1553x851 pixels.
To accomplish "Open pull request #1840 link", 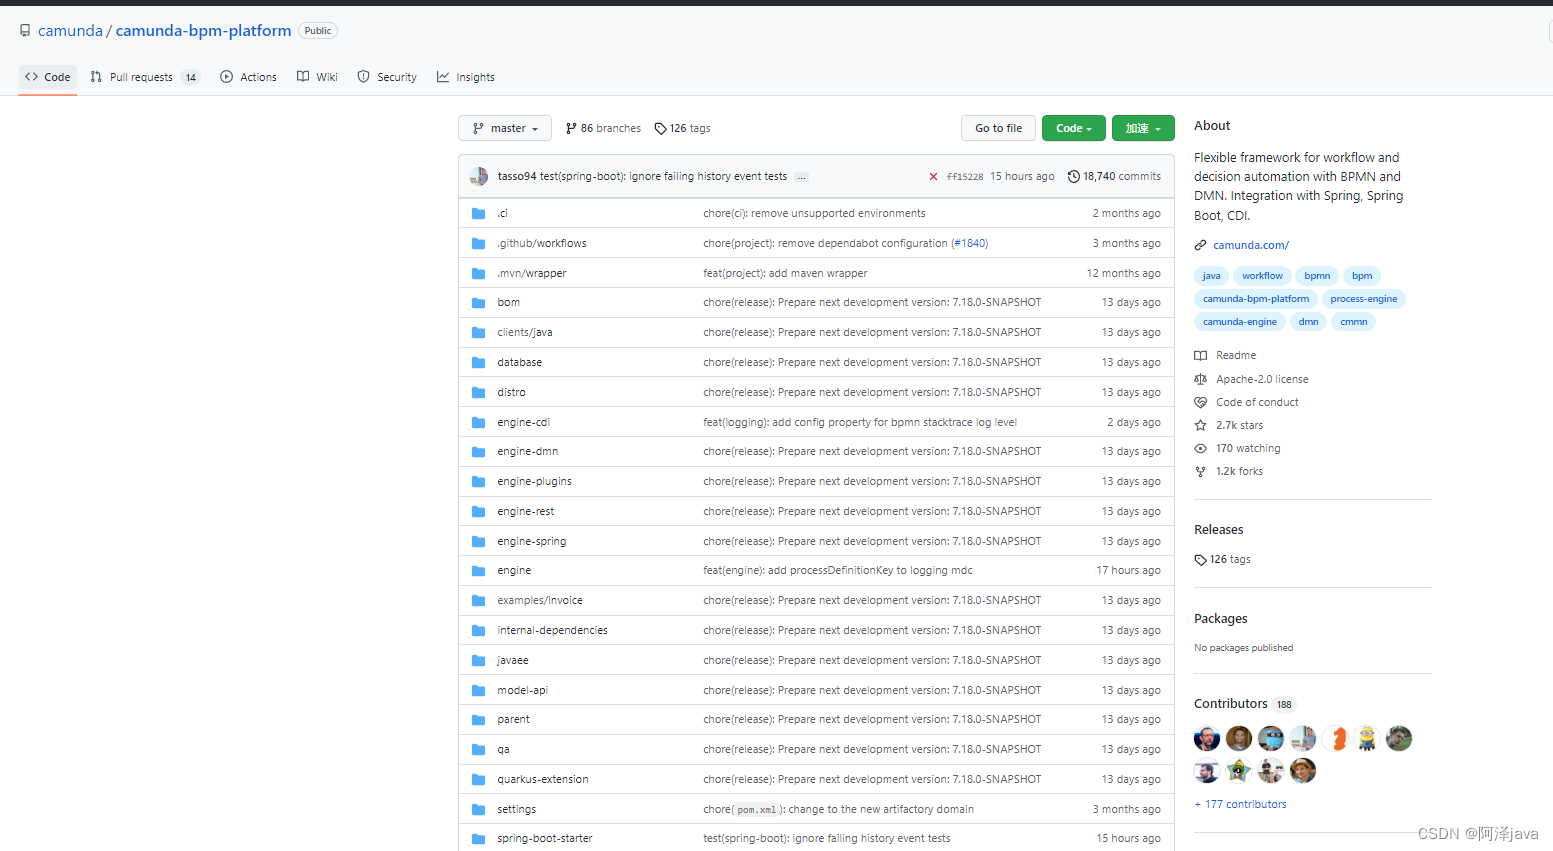I will click(x=969, y=243).
